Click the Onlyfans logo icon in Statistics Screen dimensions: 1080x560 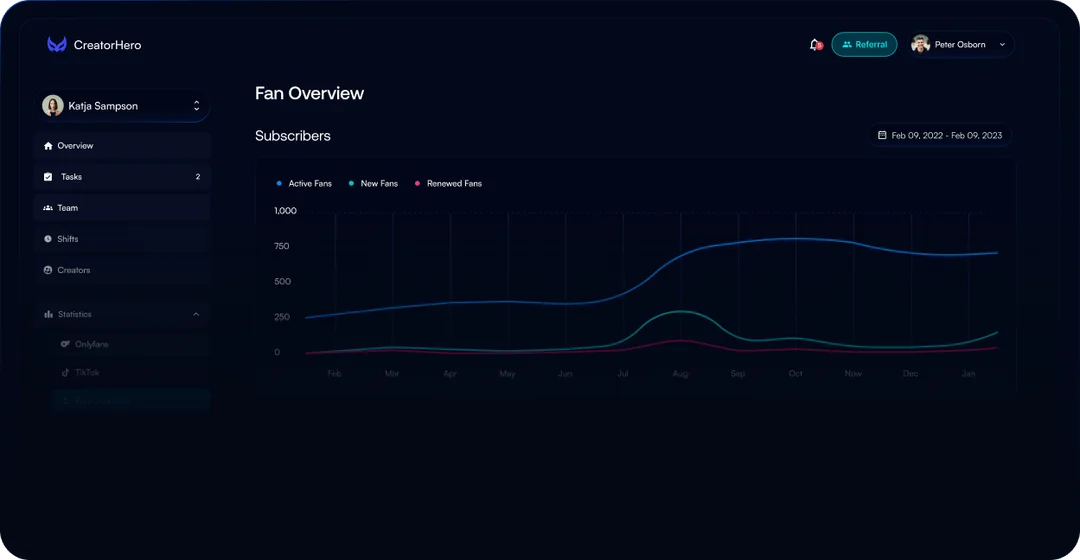coord(65,344)
